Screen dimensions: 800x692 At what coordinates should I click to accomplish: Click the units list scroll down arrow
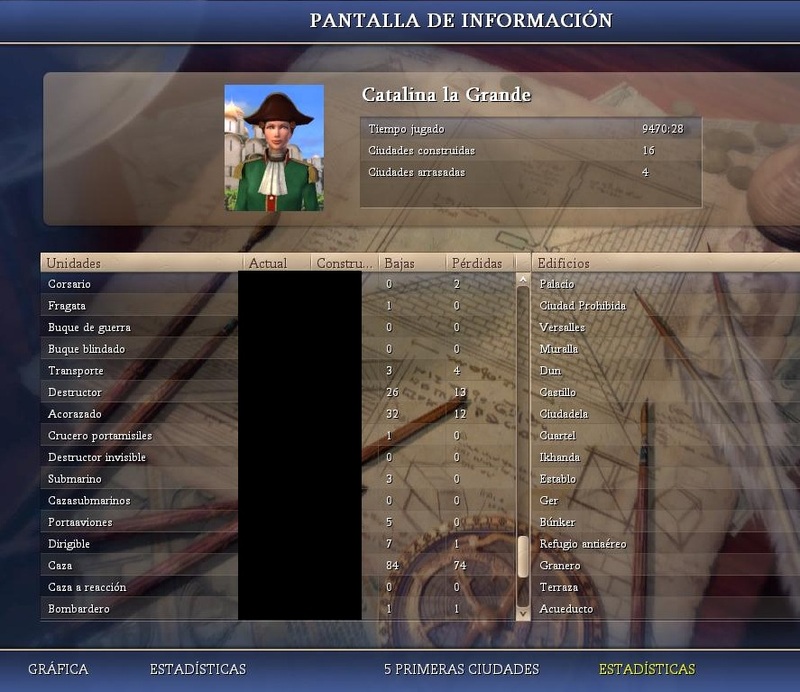[522, 611]
